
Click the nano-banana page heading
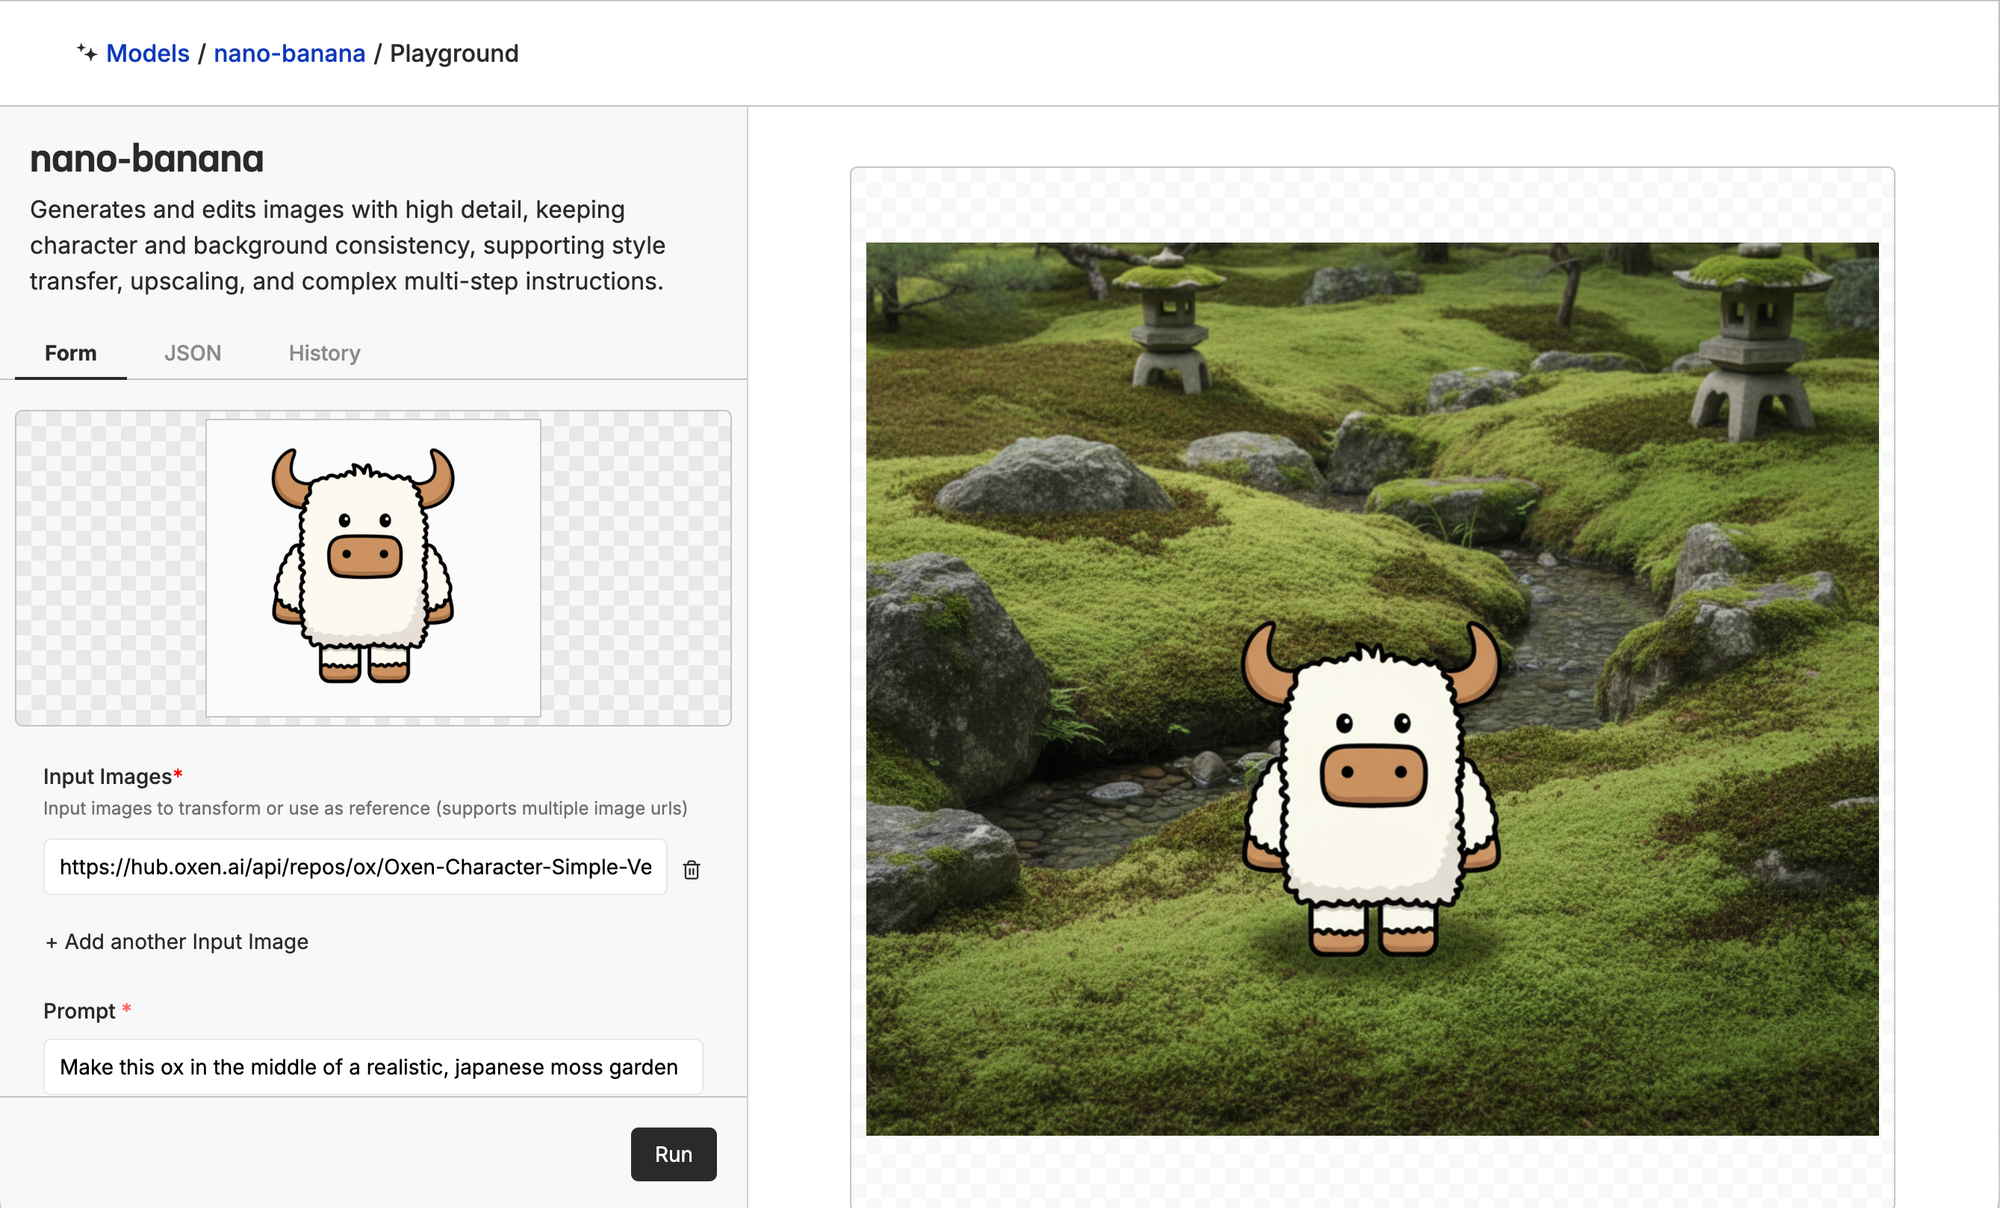click(147, 159)
